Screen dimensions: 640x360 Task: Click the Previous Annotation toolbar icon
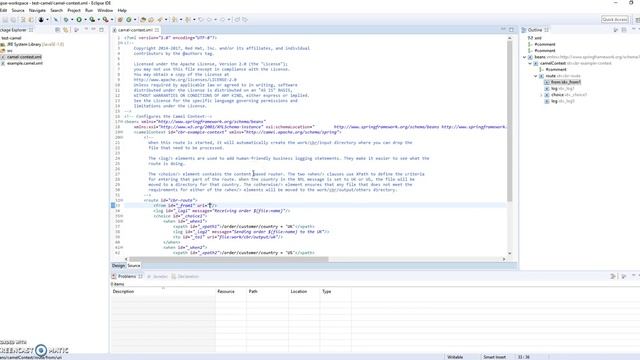187,20
